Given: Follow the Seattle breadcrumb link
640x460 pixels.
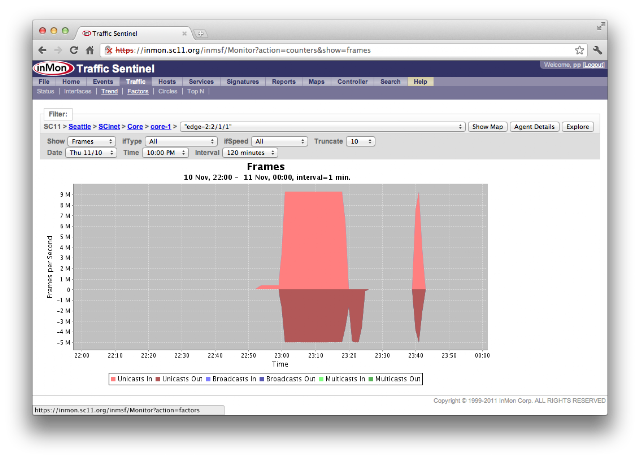Looking at the screenshot, I should tap(80, 127).
